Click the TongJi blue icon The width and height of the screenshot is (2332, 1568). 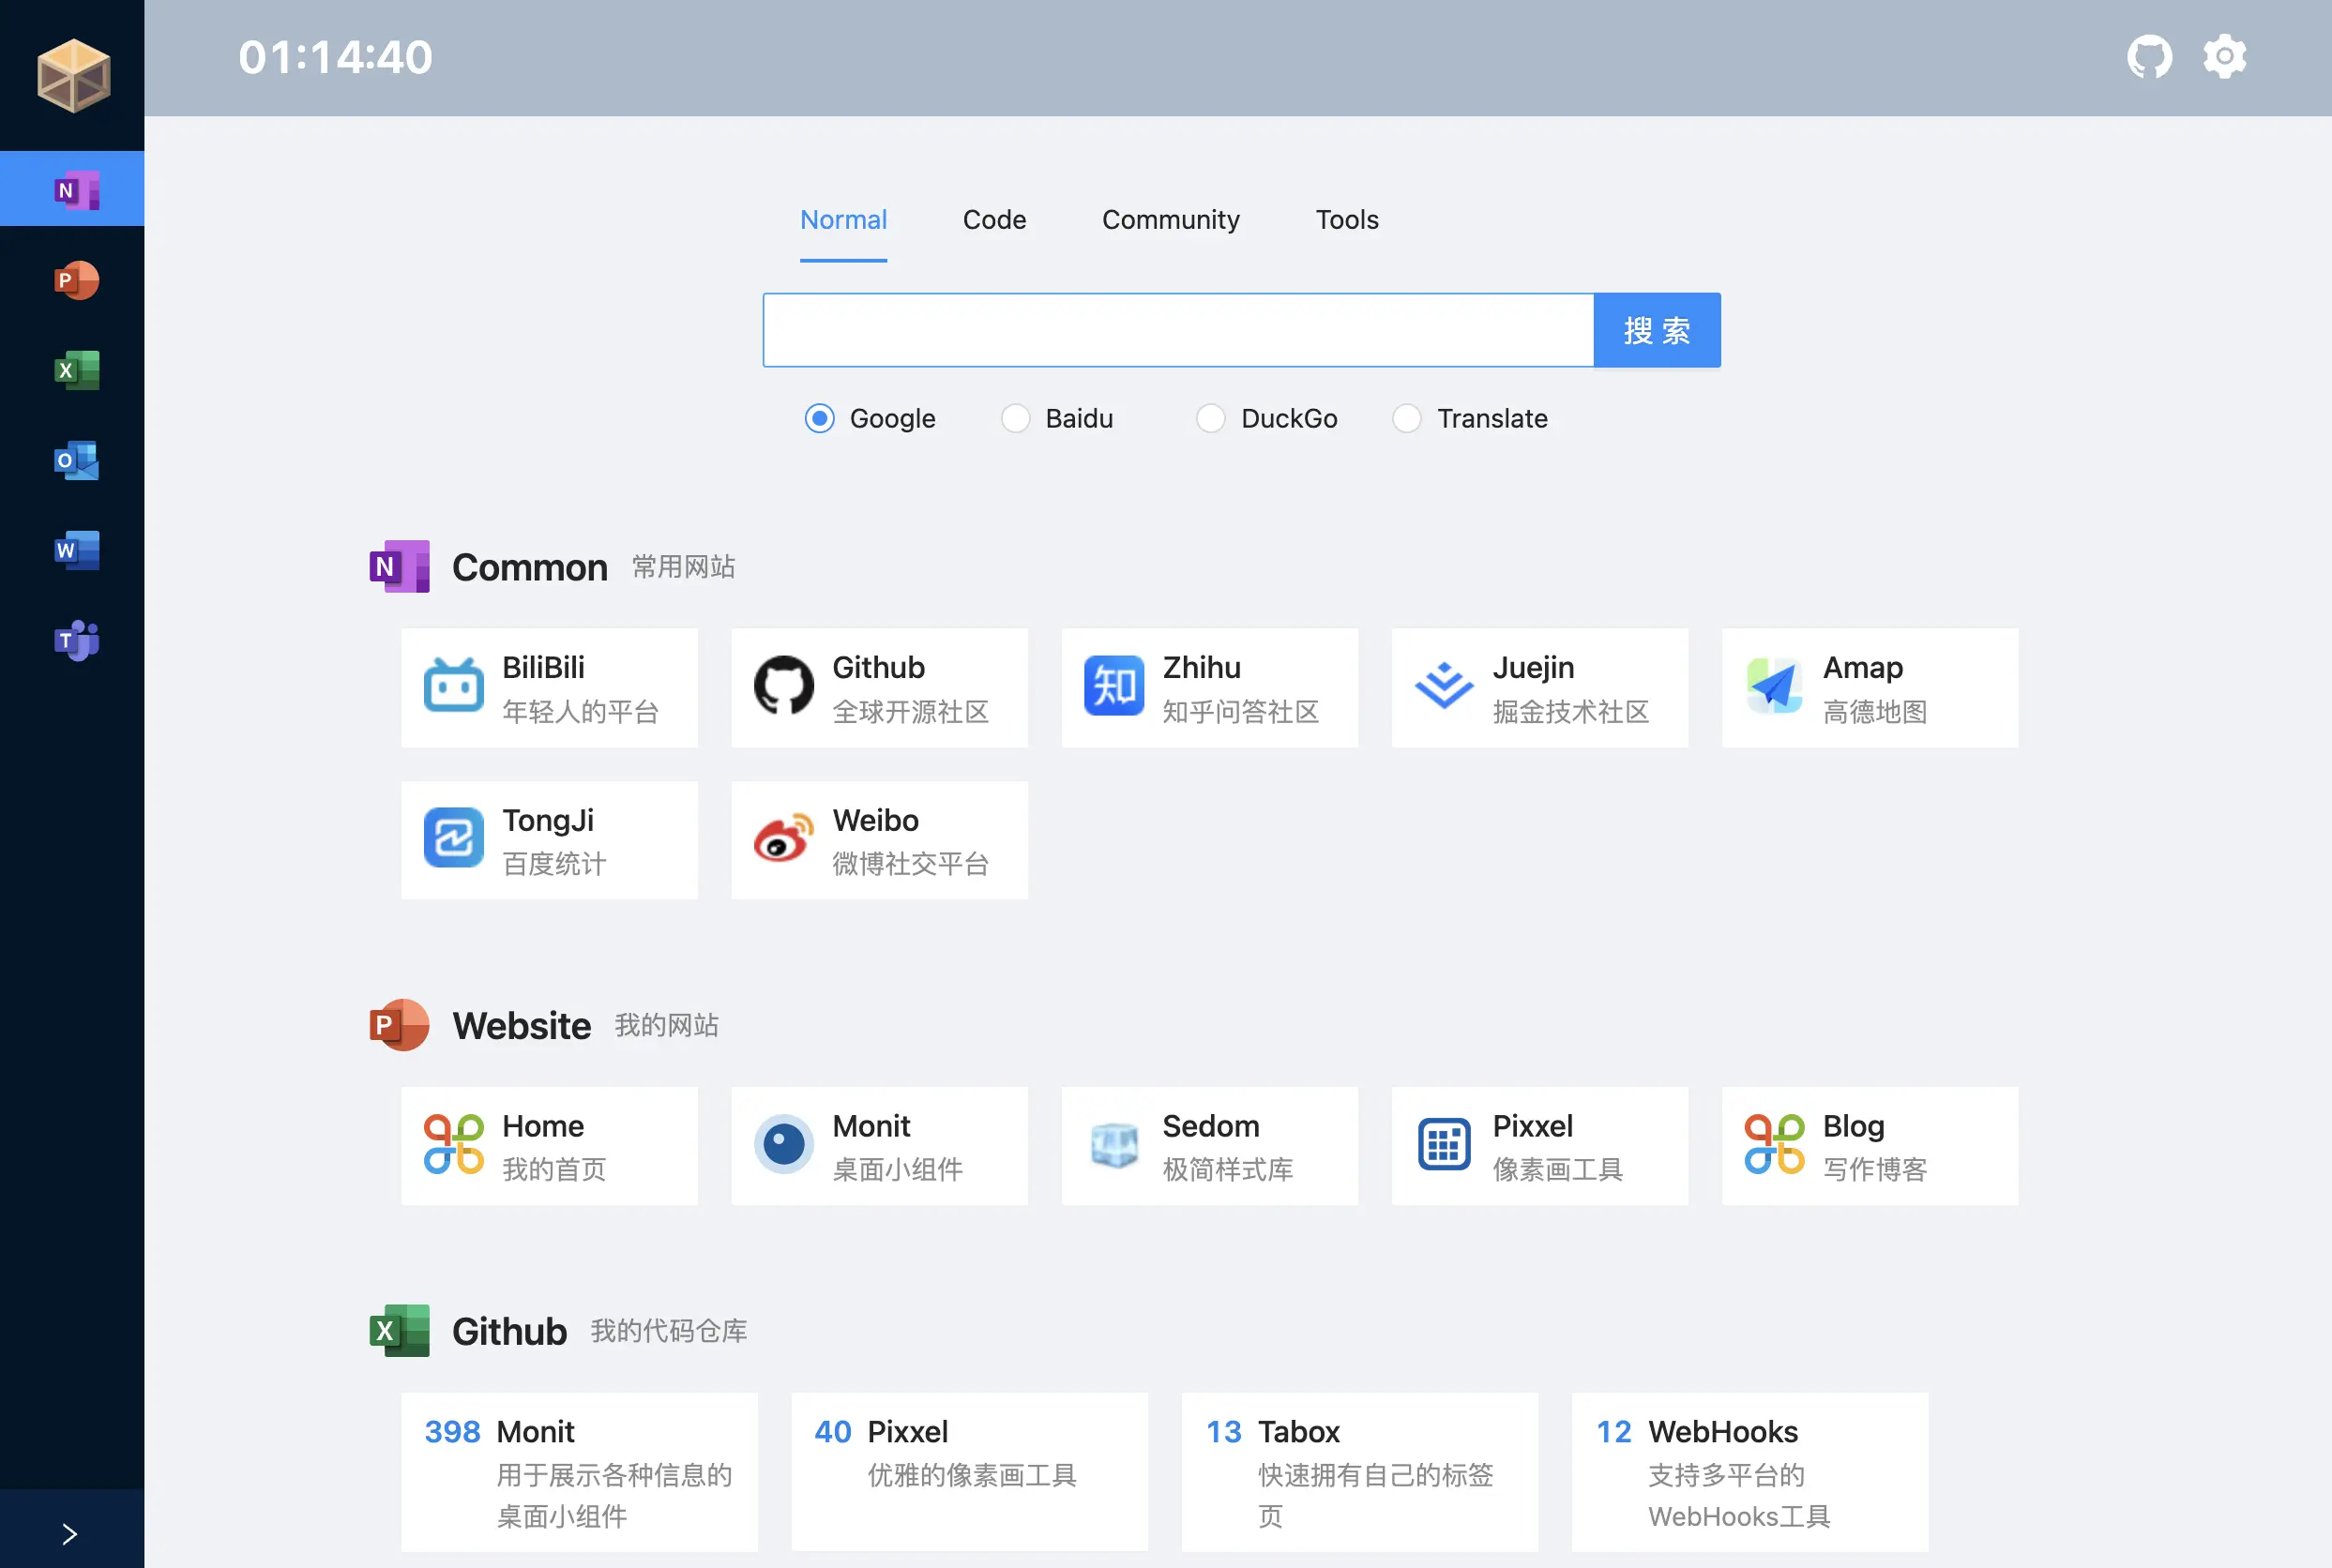[453, 838]
